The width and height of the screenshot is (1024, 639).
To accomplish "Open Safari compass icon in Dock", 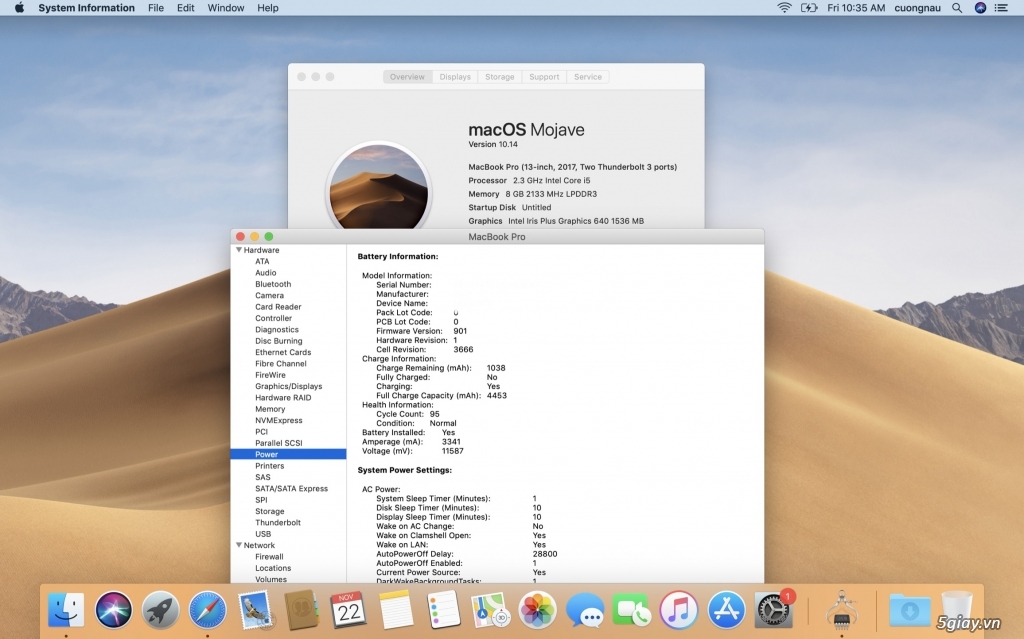I will (208, 610).
